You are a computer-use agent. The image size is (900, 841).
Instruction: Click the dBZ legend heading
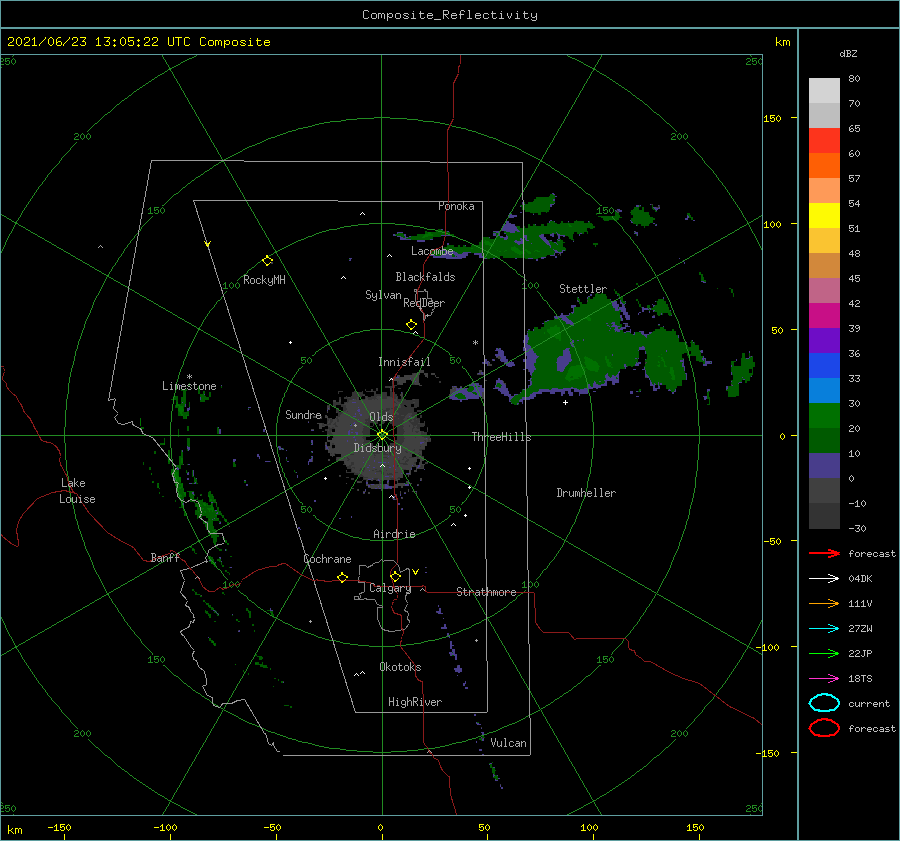[x=848, y=53]
